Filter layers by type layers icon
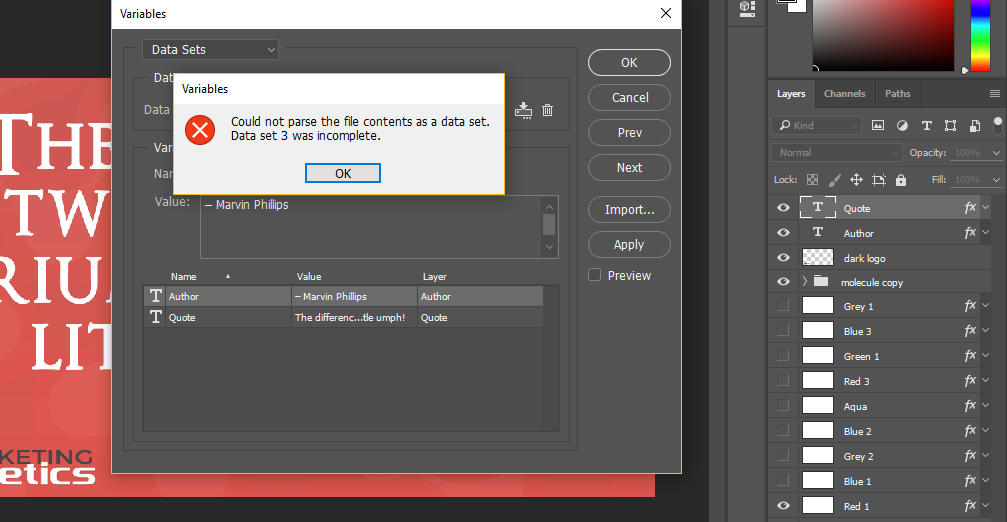1007x522 pixels. pos(926,125)
